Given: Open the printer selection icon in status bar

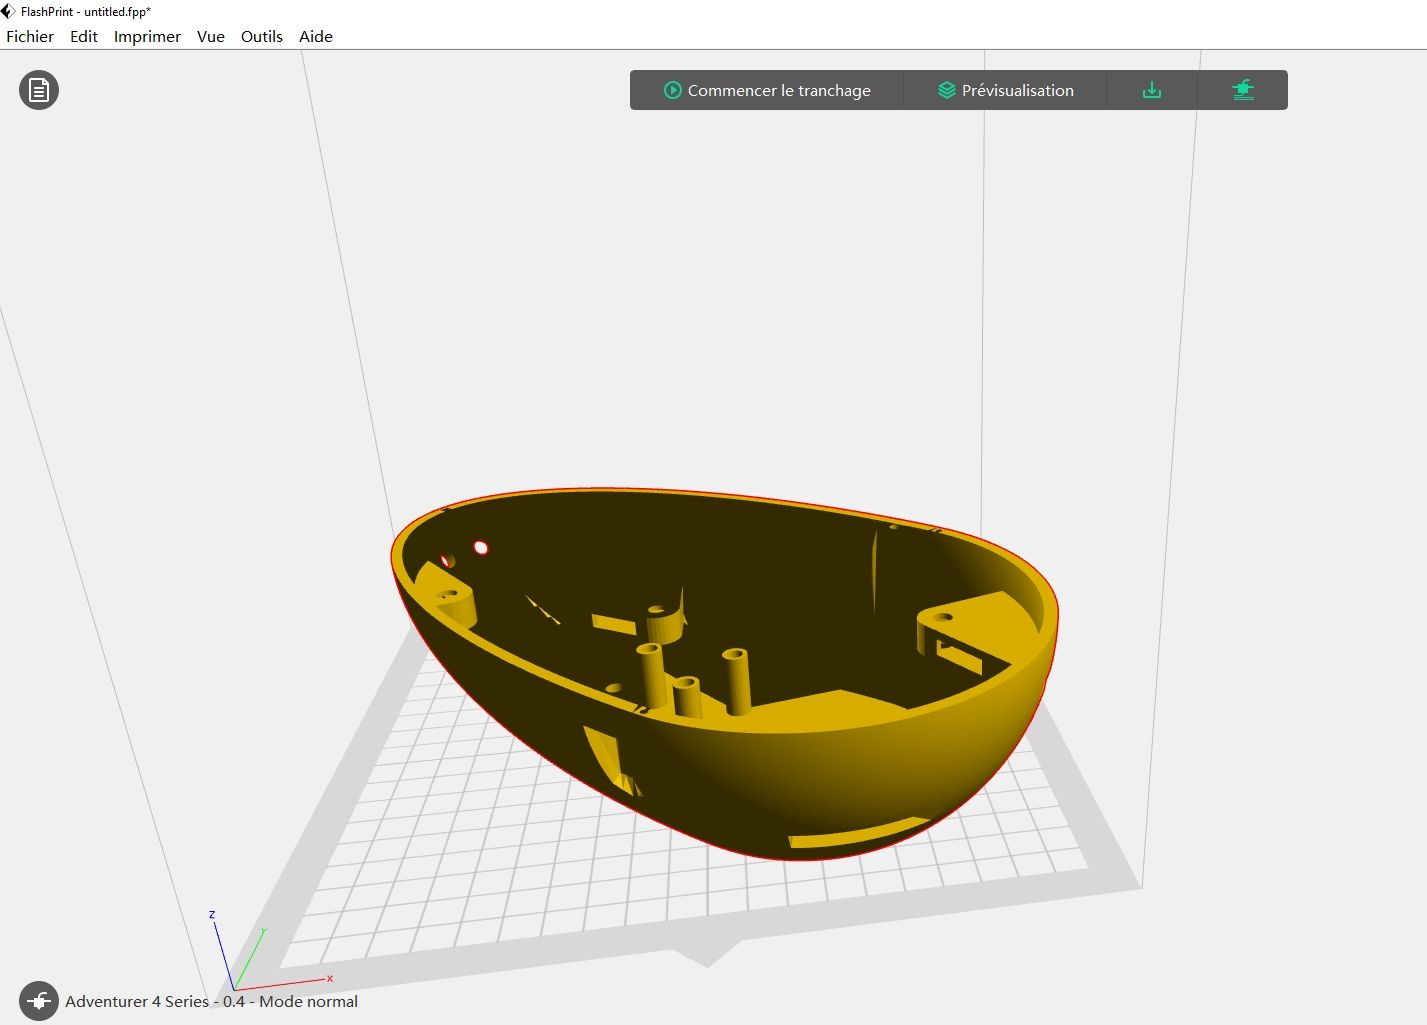Looking at the screenshot, I should [39, 1001].
